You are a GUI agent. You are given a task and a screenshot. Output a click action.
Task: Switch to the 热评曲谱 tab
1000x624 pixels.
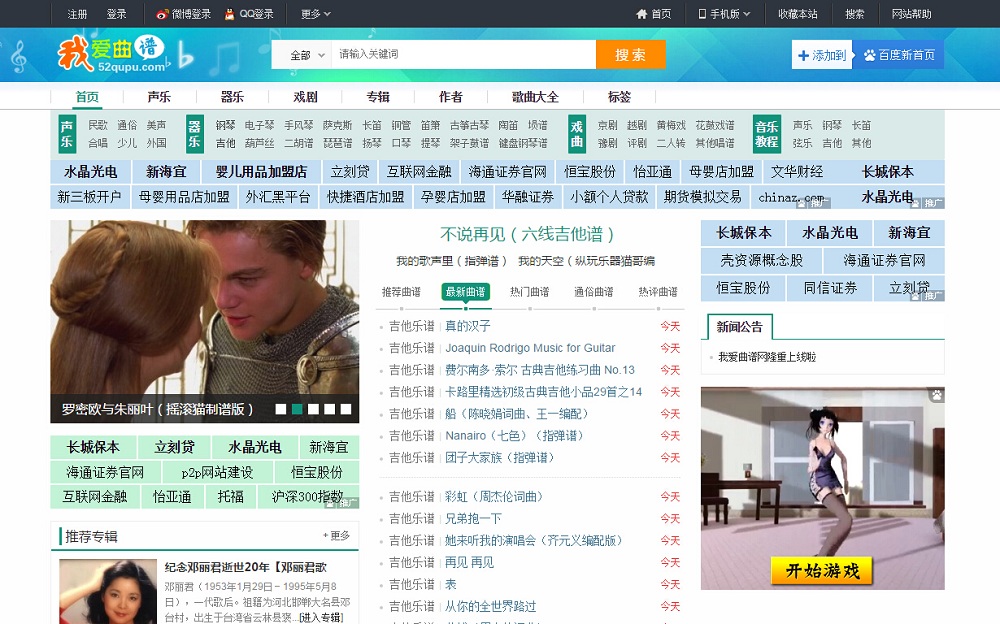point(658,292)
